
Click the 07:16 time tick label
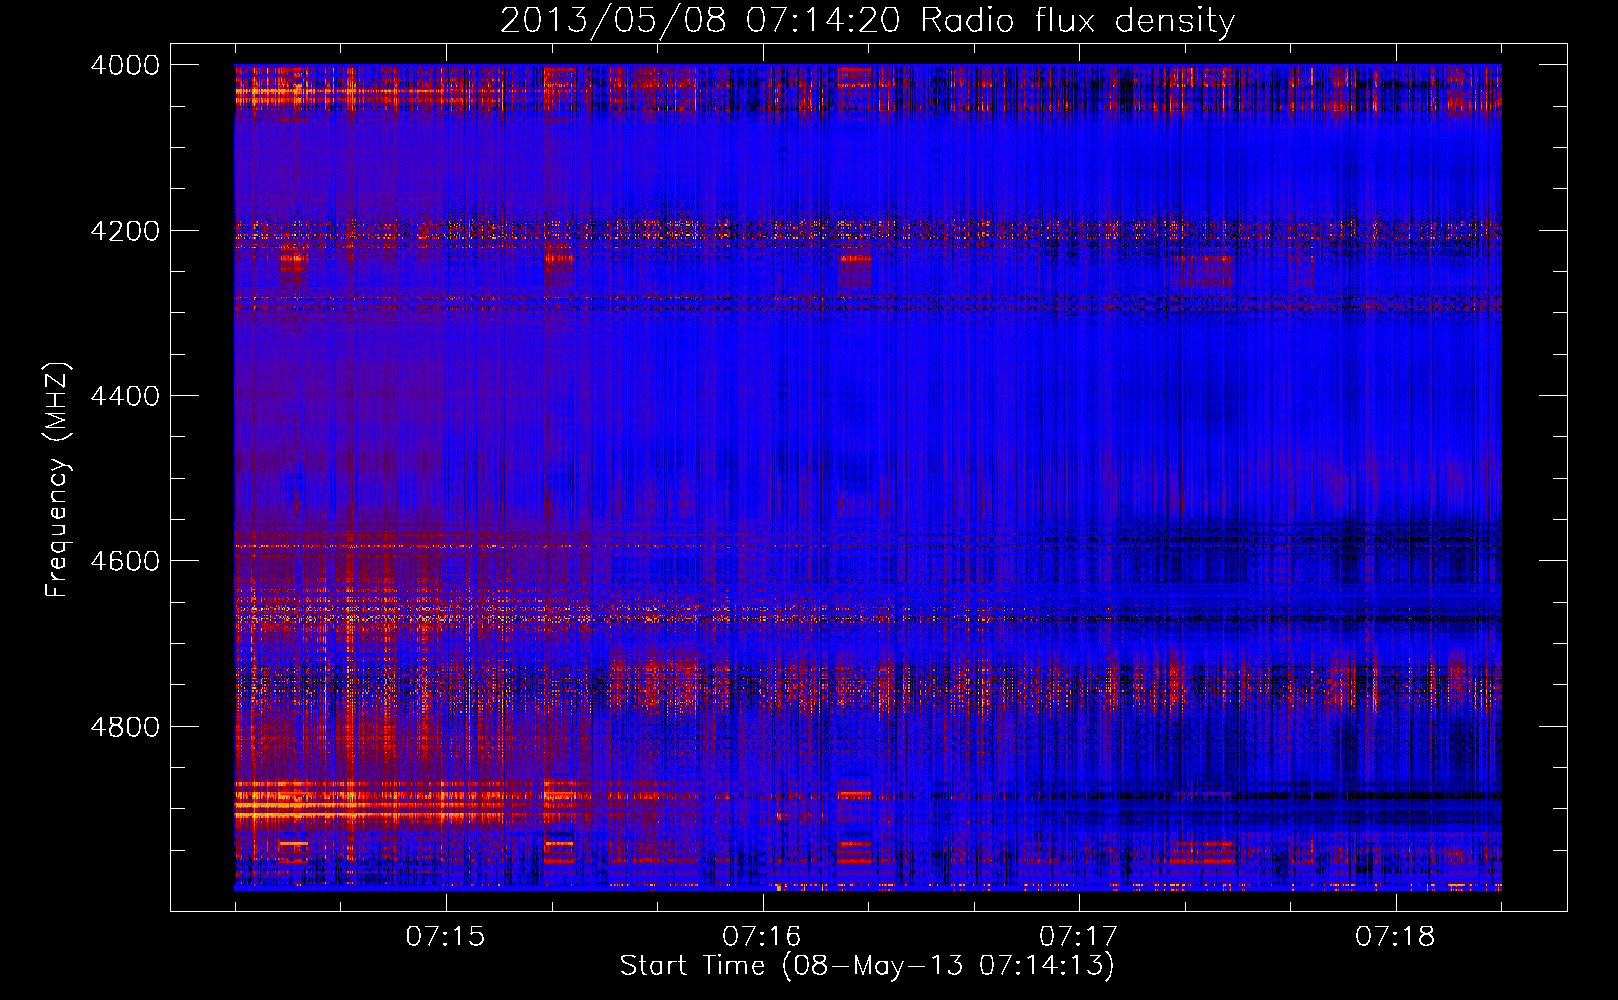tap(762, 936)
